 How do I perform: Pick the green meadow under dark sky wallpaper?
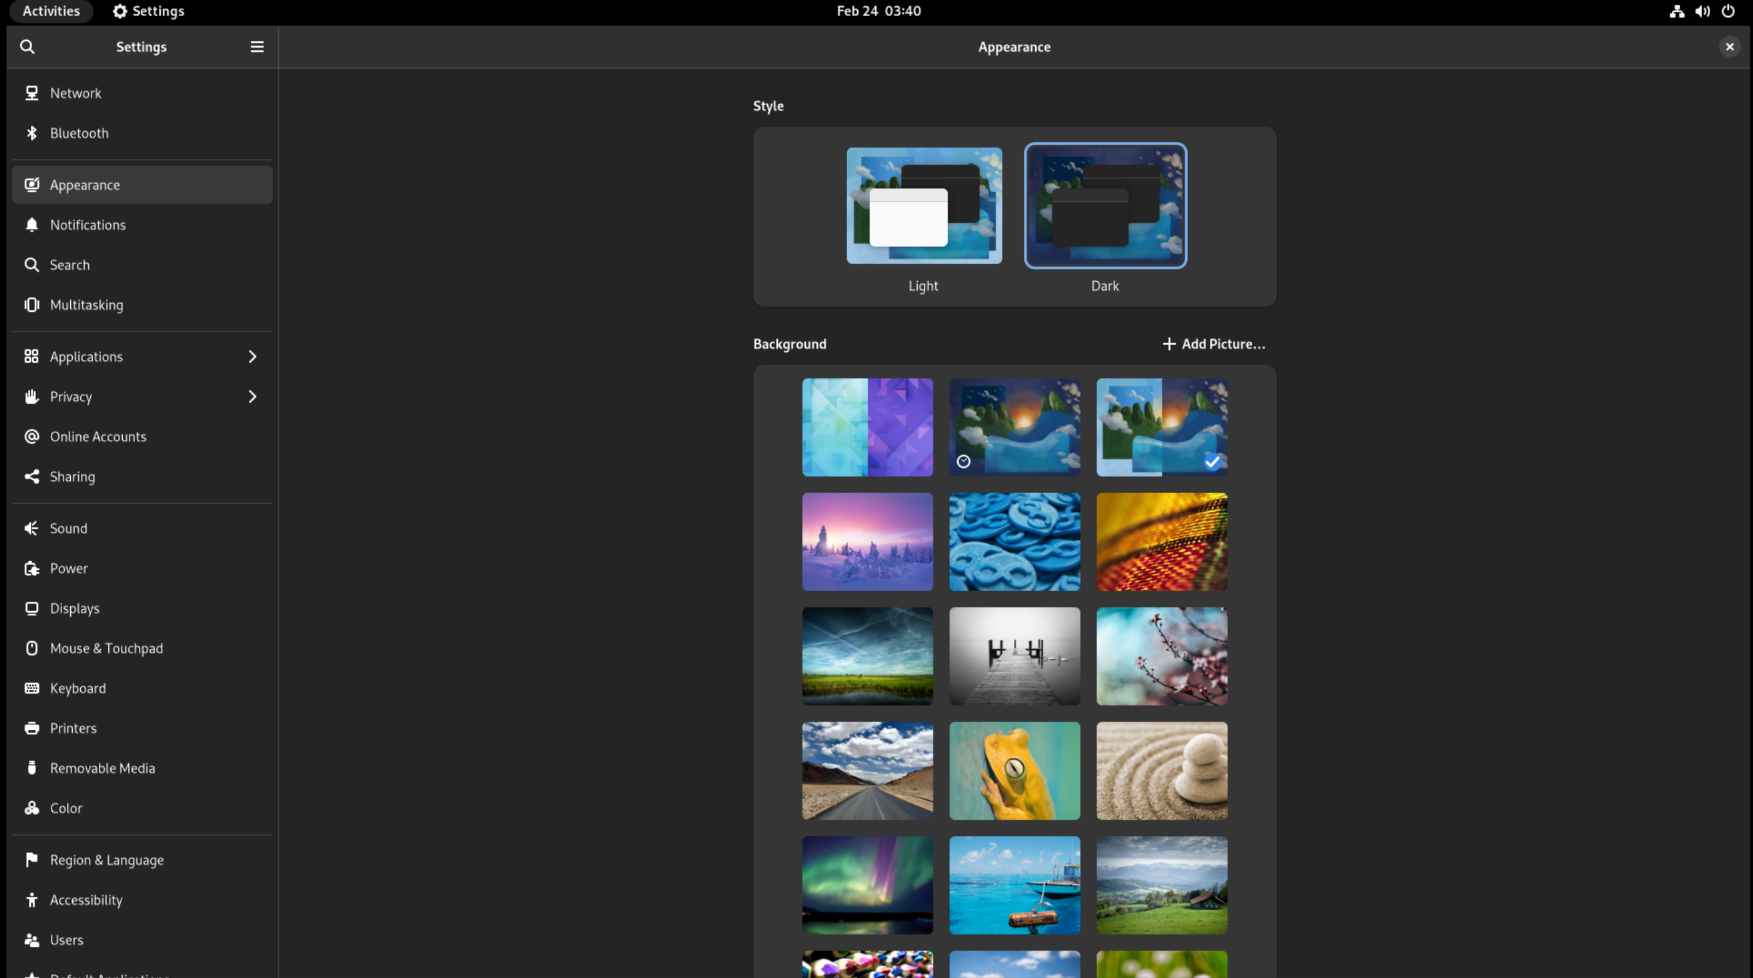pos(868,656)
